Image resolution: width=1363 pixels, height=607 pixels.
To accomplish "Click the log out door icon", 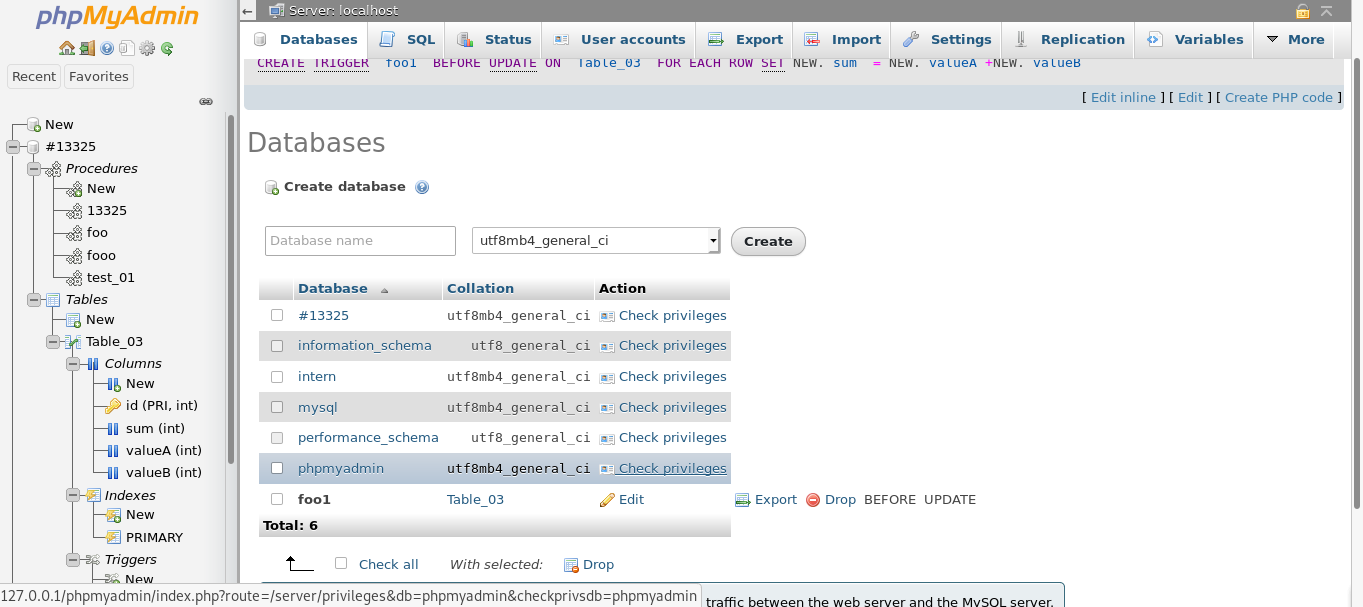I will pos(87,48).
